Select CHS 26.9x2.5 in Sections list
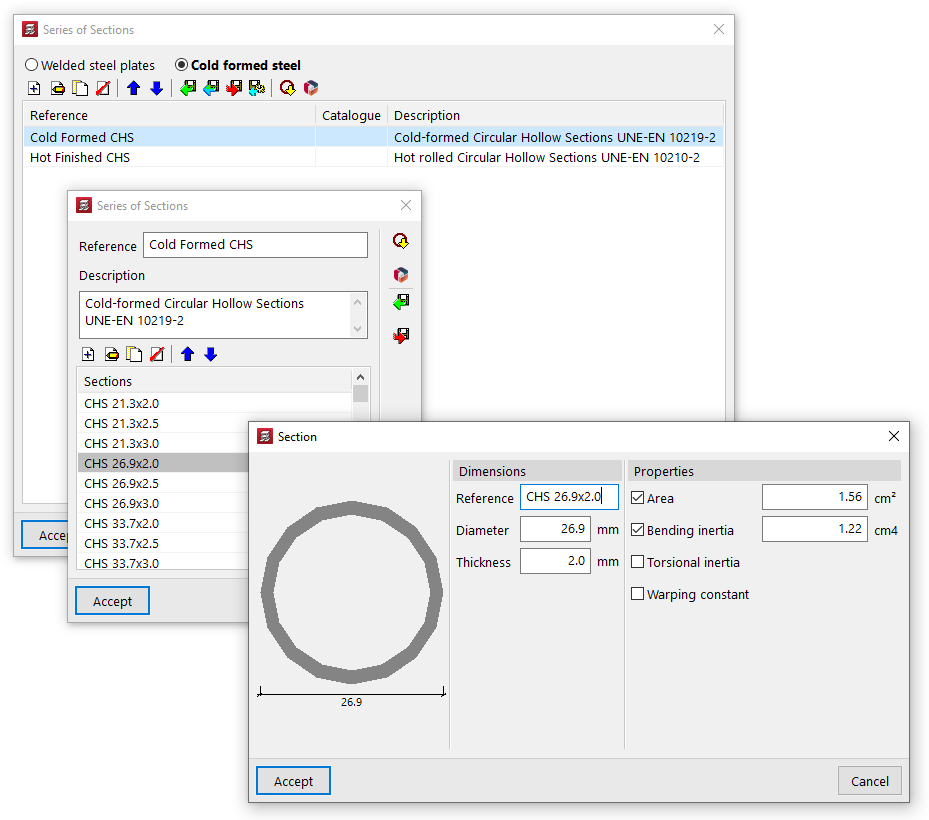Screen dimensions: 929x820 click(x=163, y=483)
